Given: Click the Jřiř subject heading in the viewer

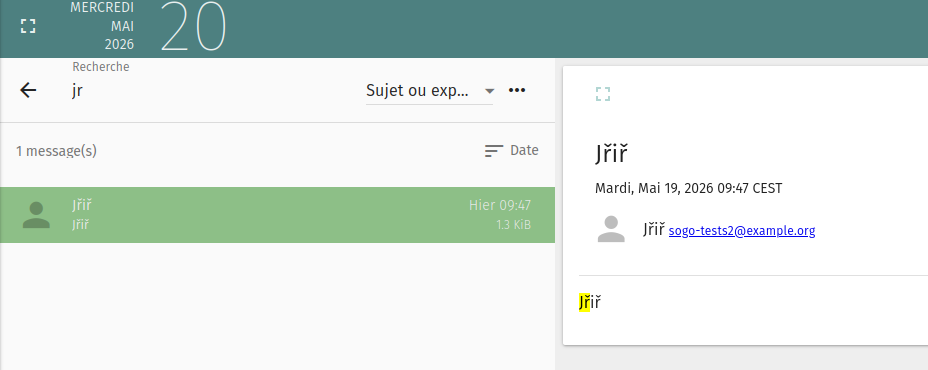Looking at the screenshot, I should click(x=611, y=155).
